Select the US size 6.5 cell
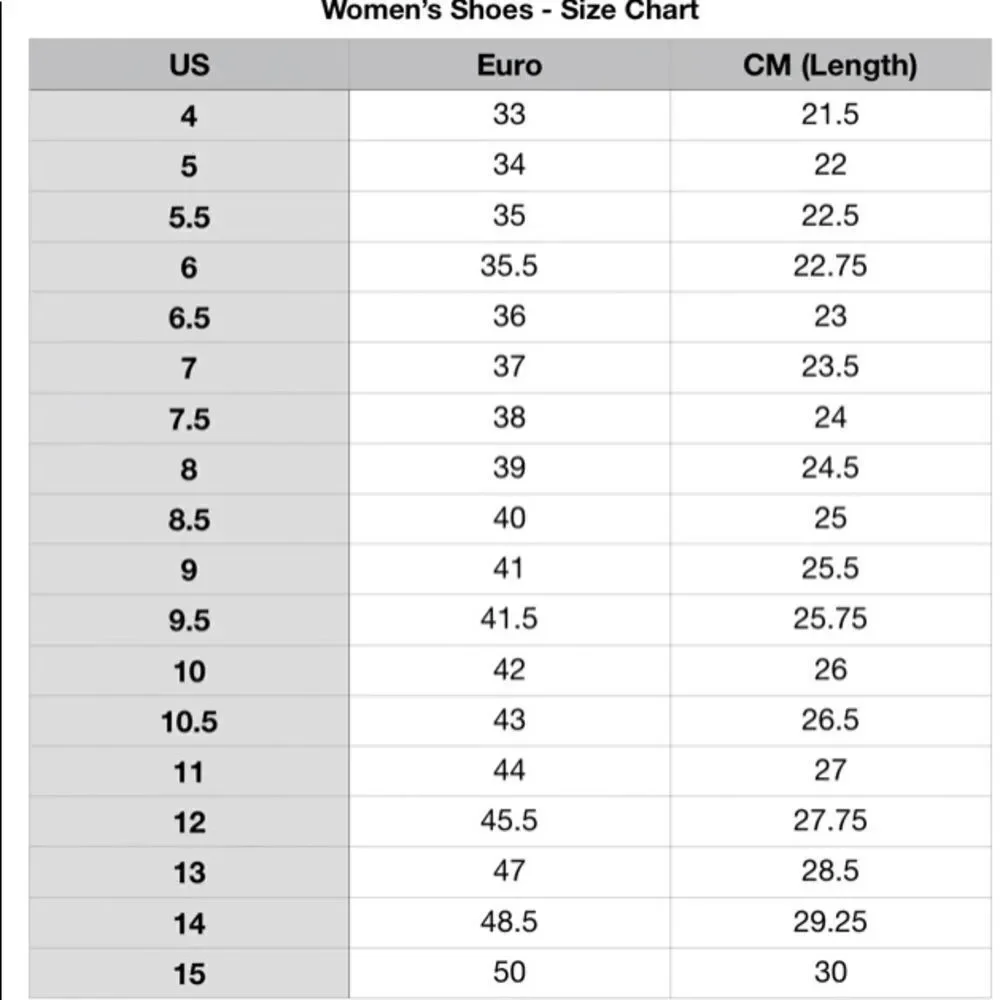This screenshot has width=1000, height=1000. click(x=189, y=318)
